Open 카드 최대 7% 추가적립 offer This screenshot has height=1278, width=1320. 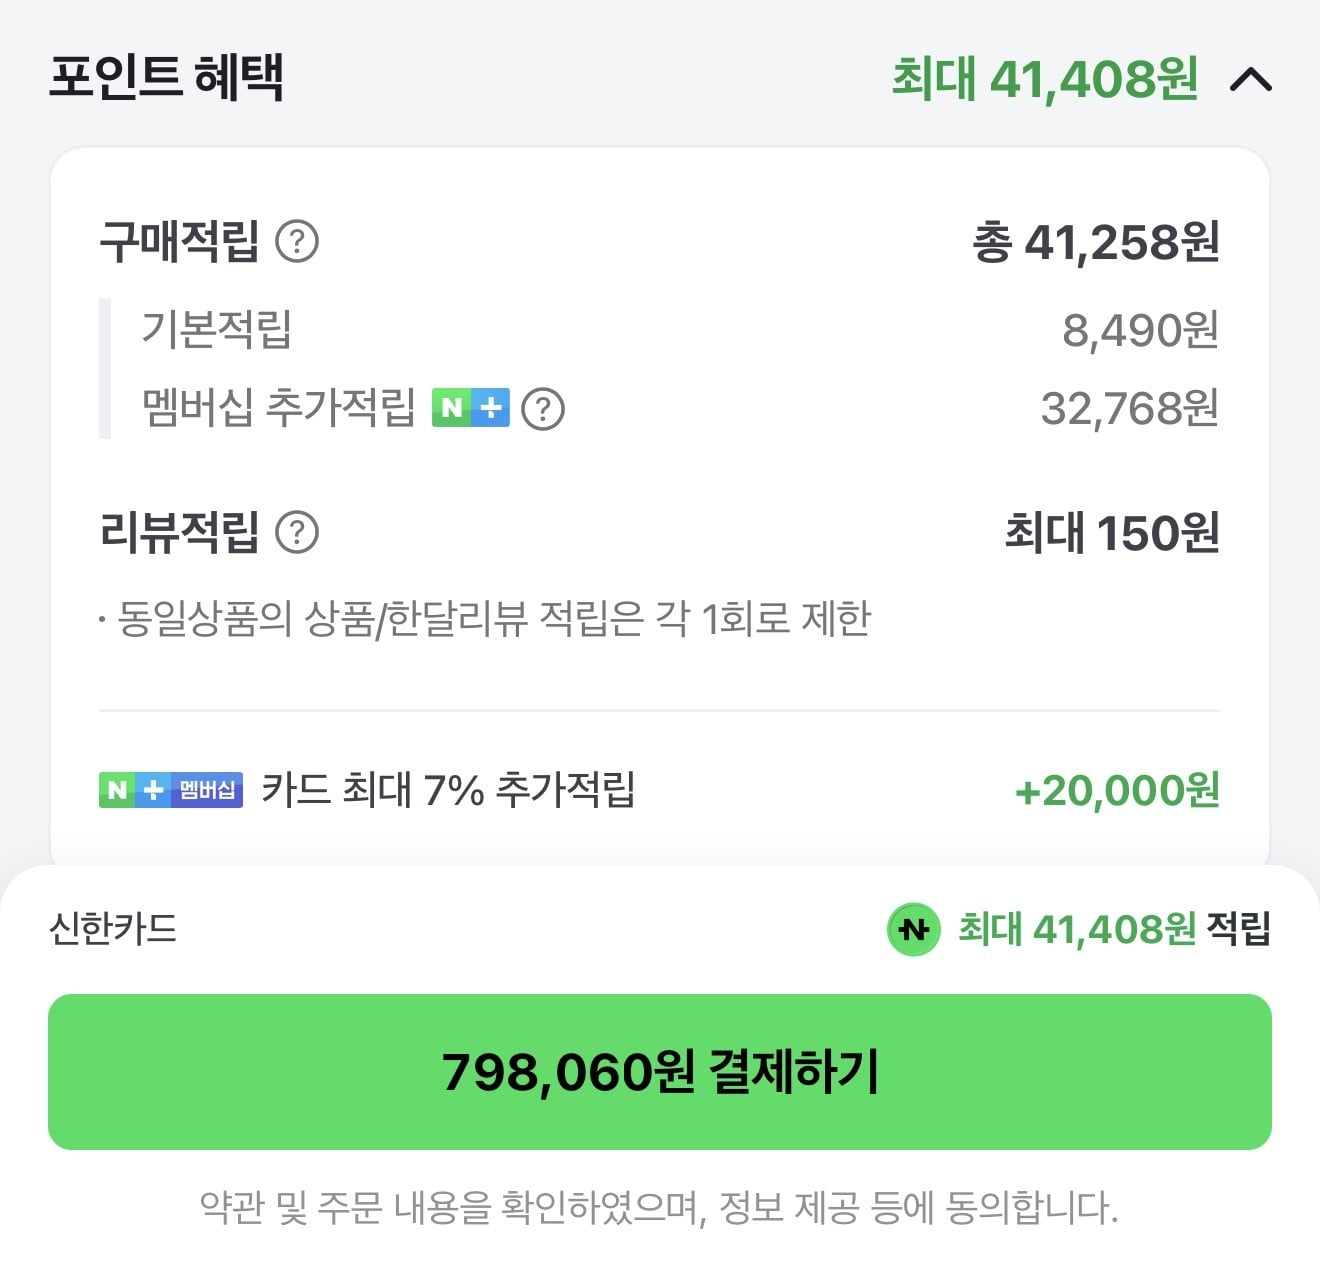[448, 790]
